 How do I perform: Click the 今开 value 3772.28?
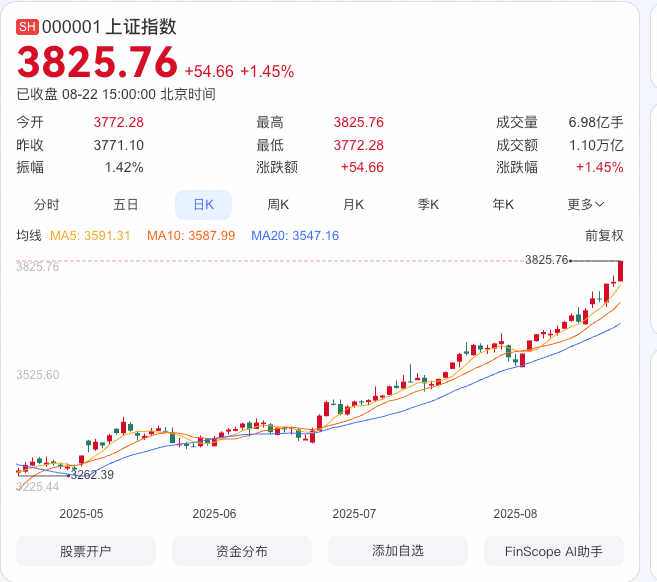pos(119,122)
